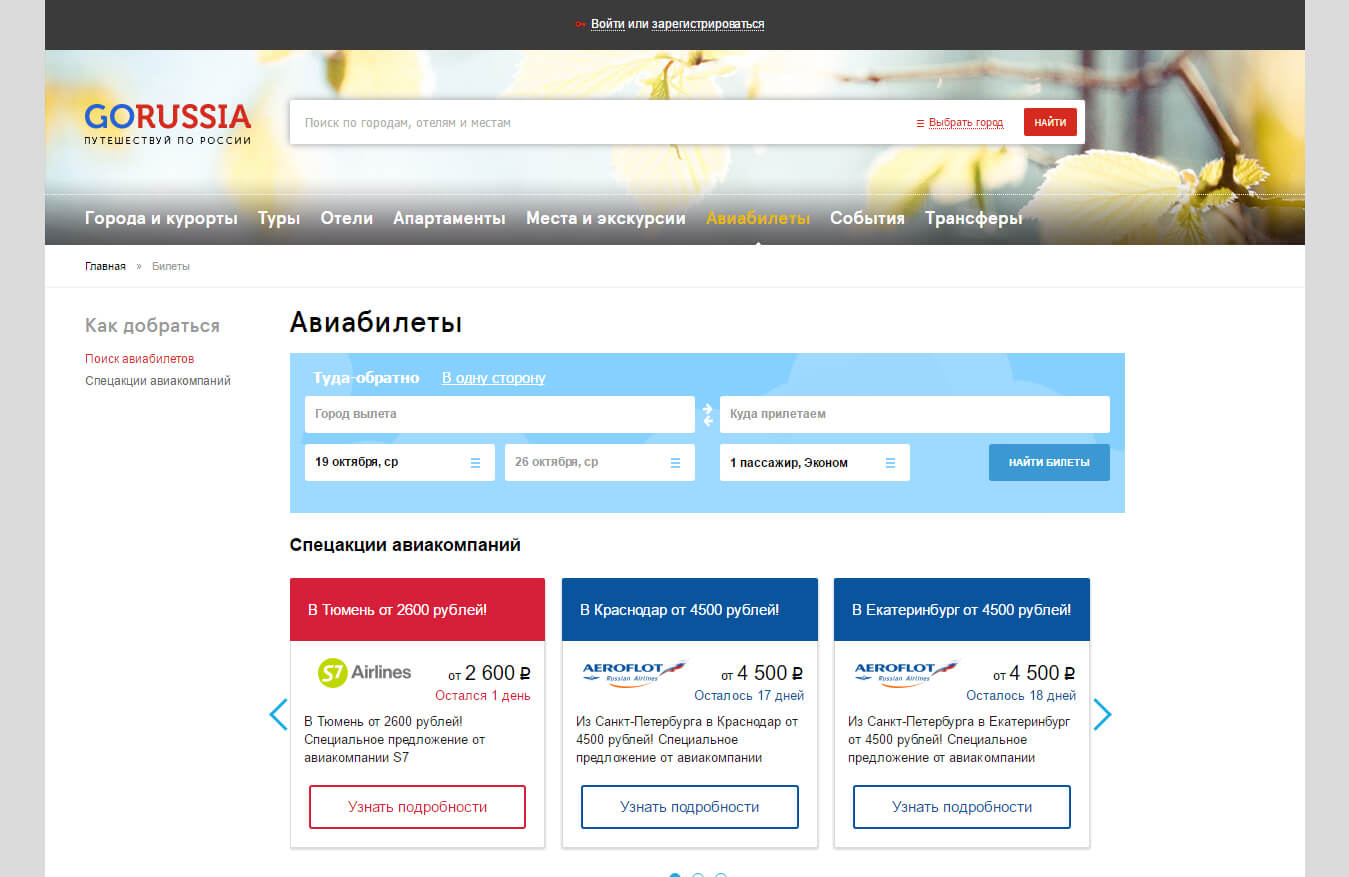Switch to В одну сторону trip type
This screenshot has height=877, width=1349.
(494, 378)
